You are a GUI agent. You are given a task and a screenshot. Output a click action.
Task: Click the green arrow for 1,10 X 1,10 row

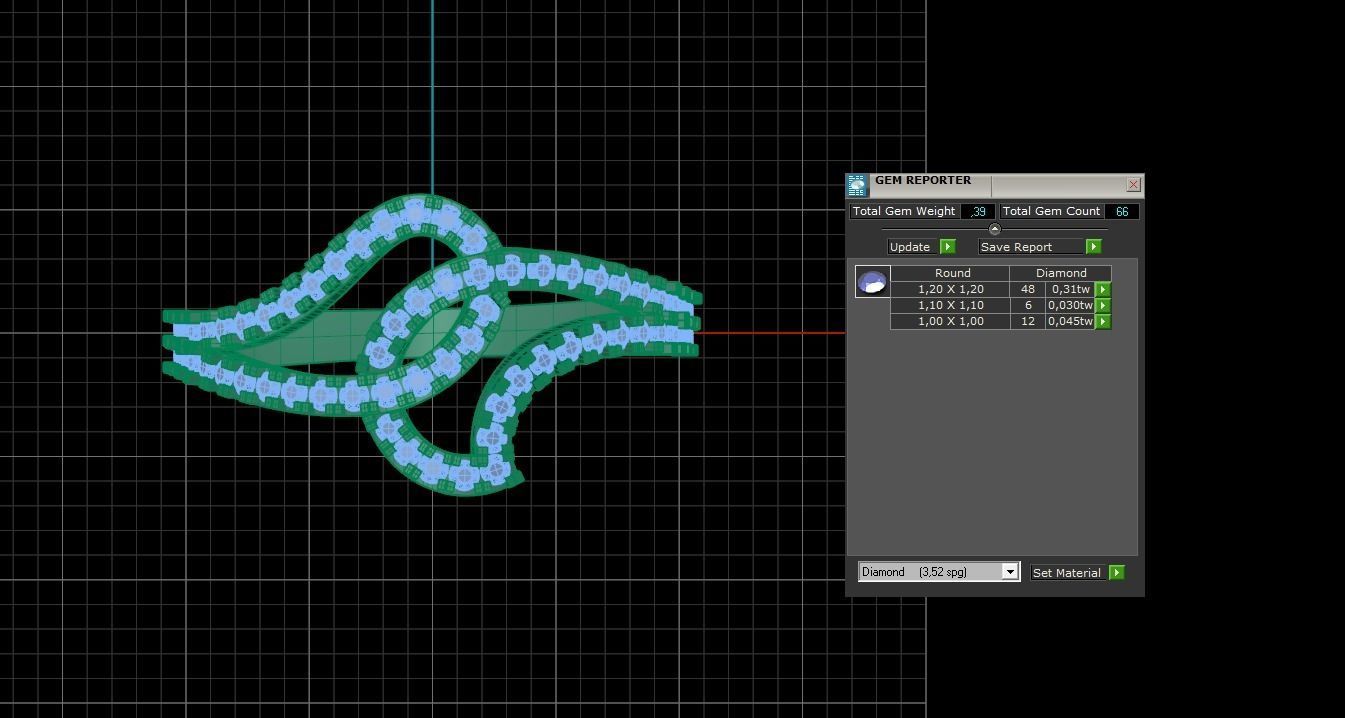(1103, 305)
